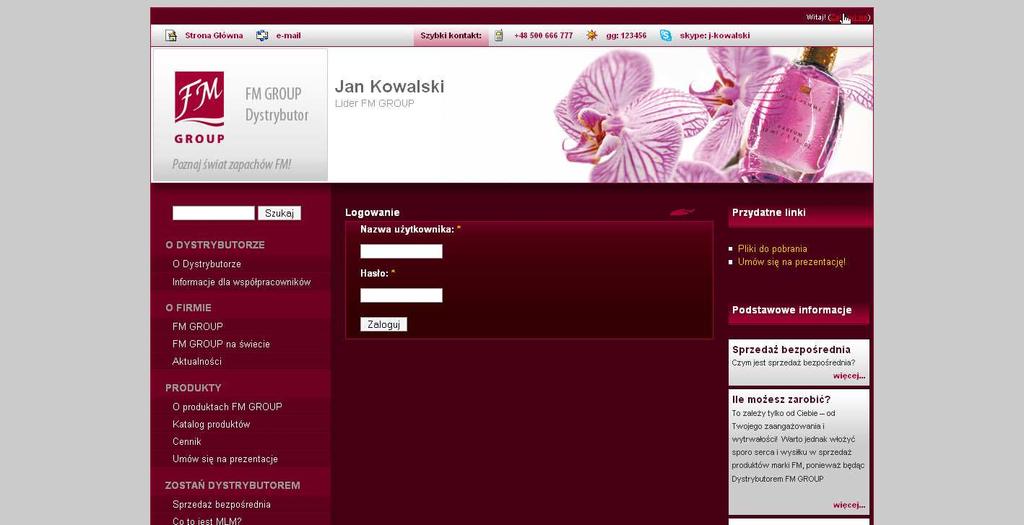The image size is (1024, 525).
Task: Click the Szukaj button
Action: [280, 213]
